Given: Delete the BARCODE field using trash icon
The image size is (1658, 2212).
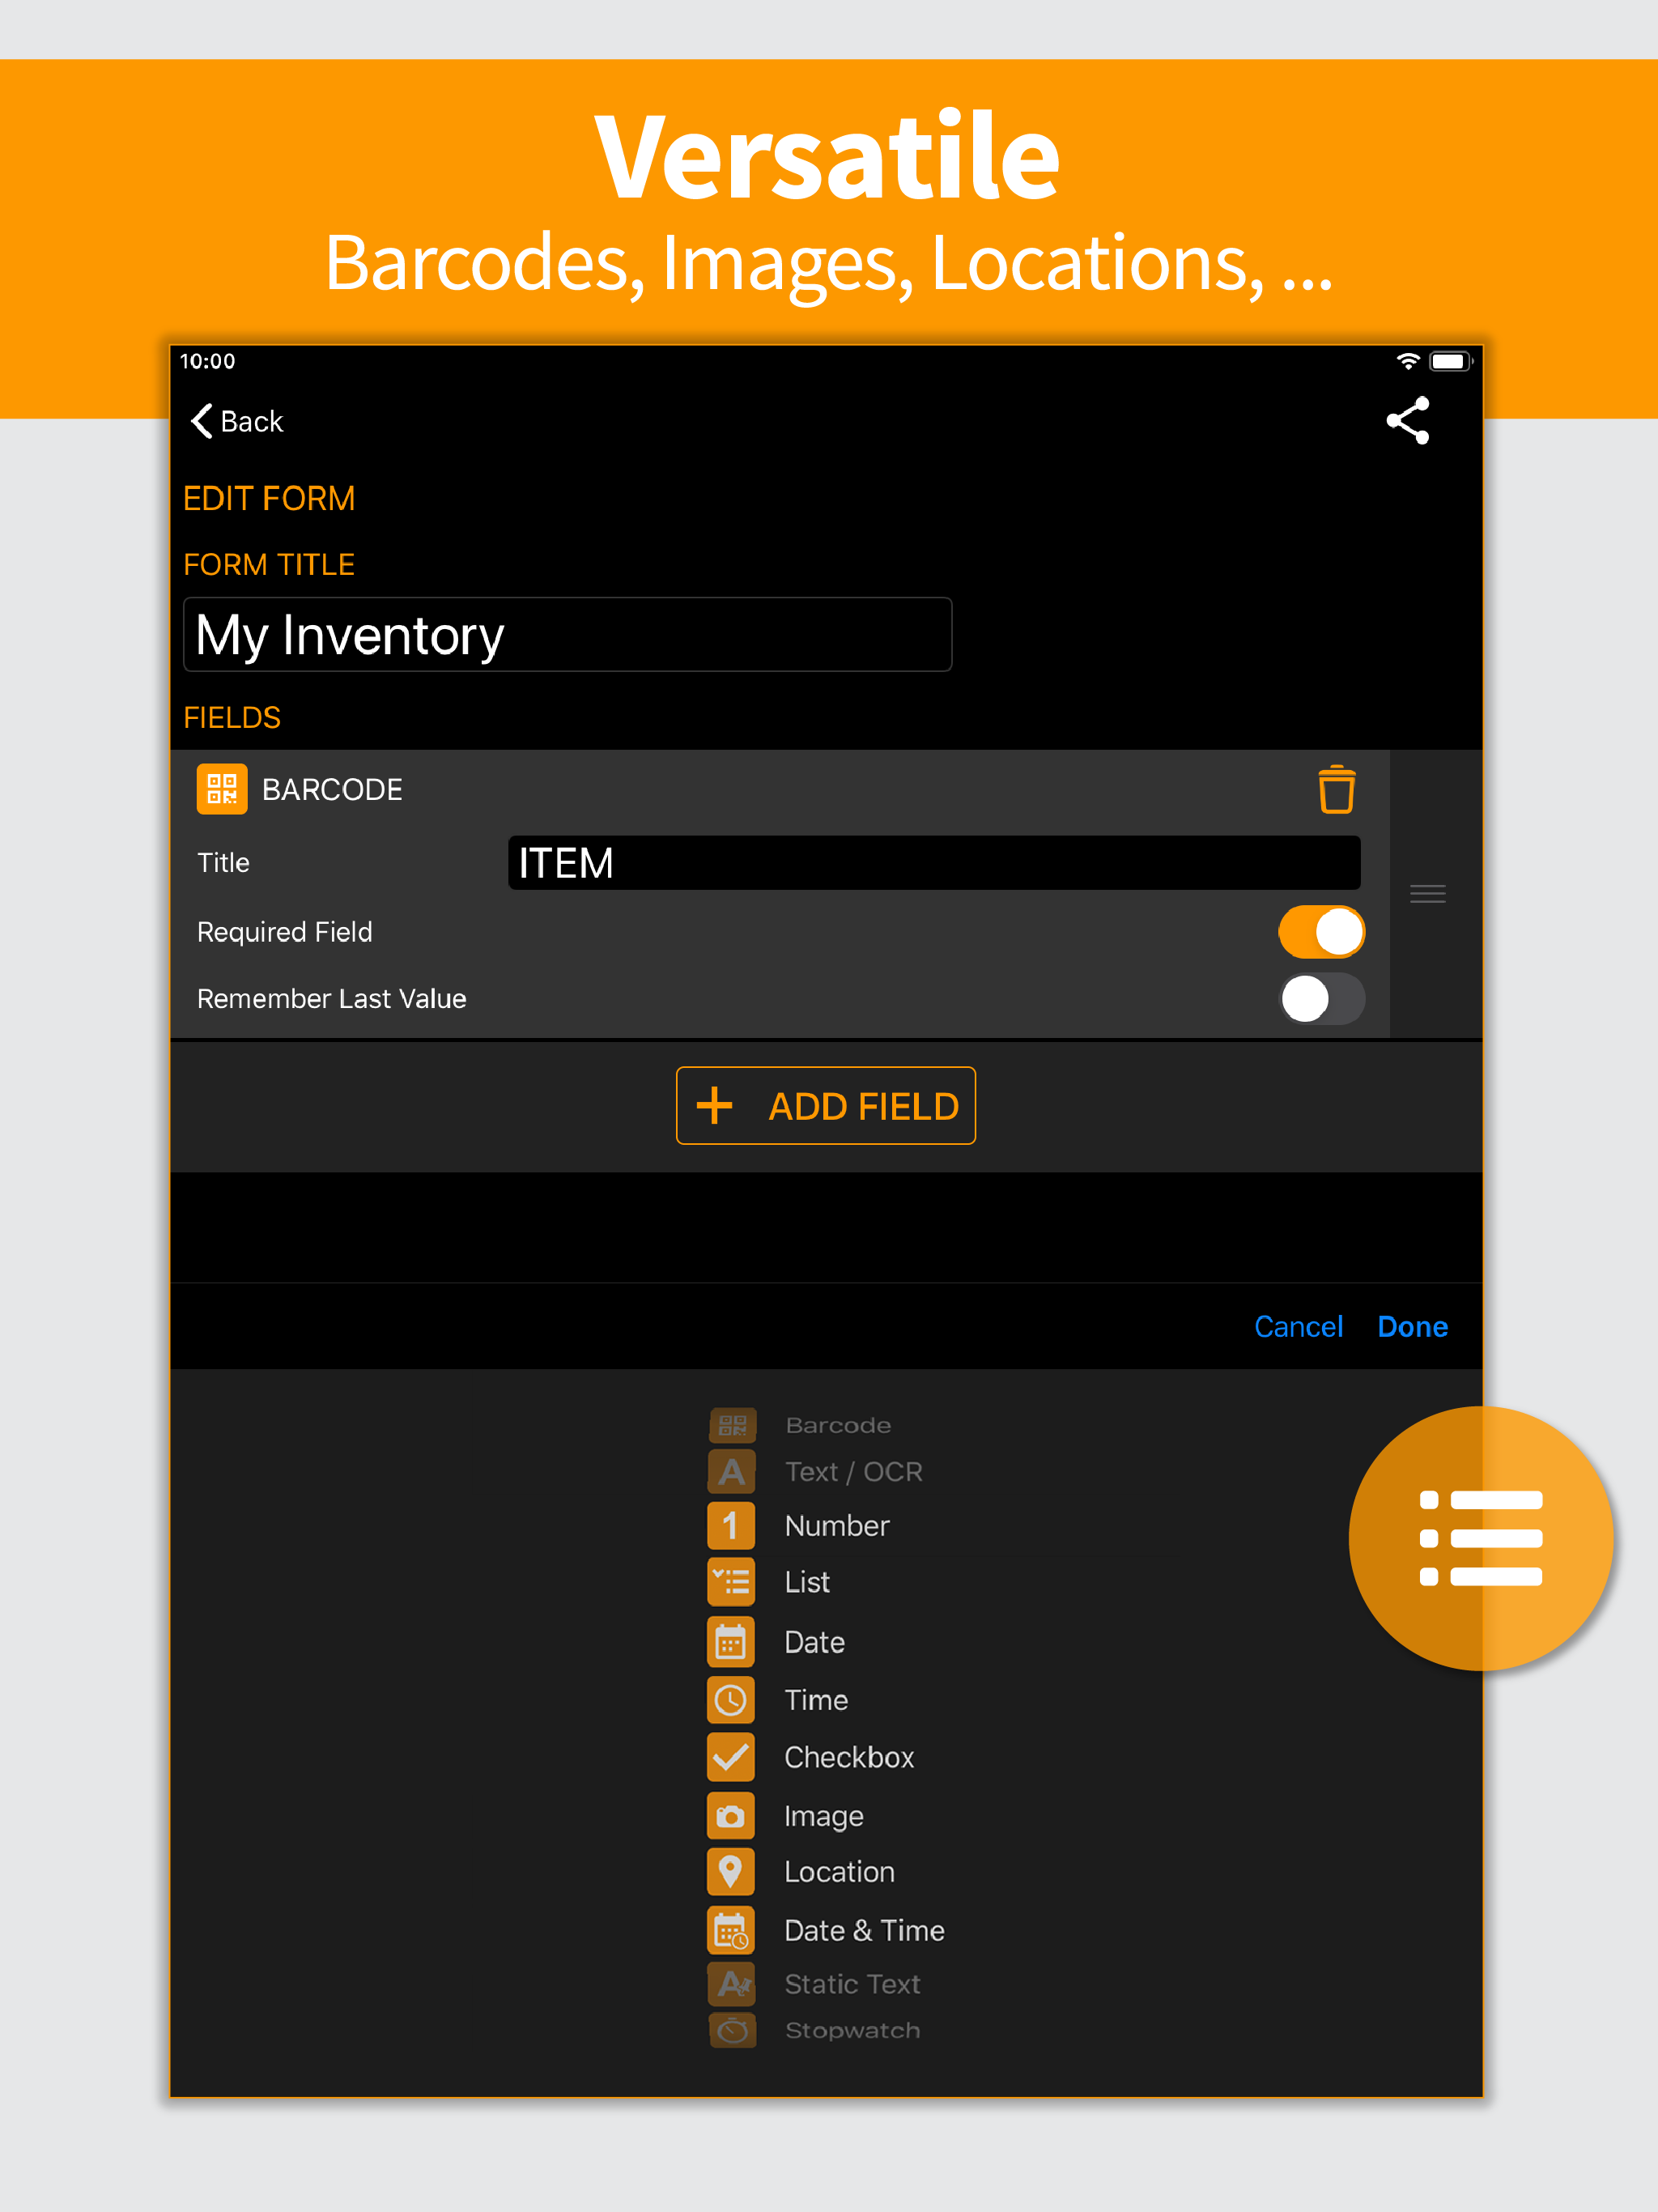Looking at the screenshot, I should pos(1337,789).
